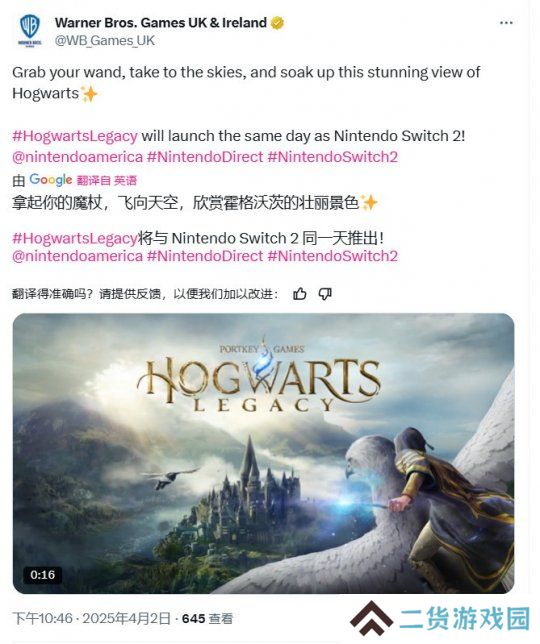This screenshot has width=540, height=644.
Task: Click the sparkles emoji after Hogwarts
Action: point(89,94)
